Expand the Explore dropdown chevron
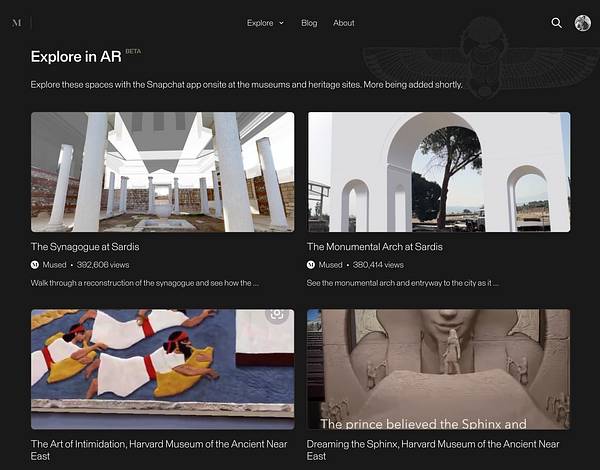Image resolution: width=600 pixels, height=470 pixels. 281,23
